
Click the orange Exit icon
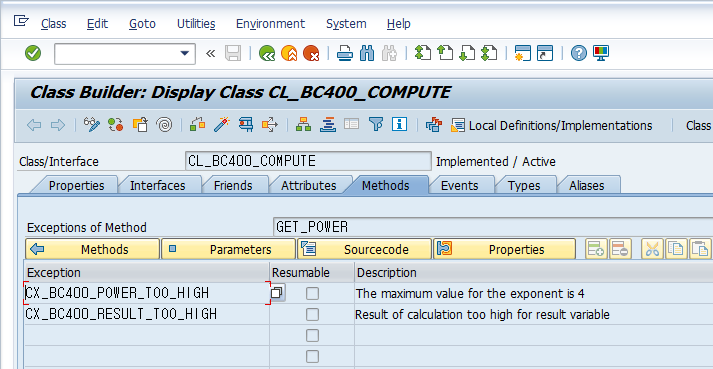289,53
